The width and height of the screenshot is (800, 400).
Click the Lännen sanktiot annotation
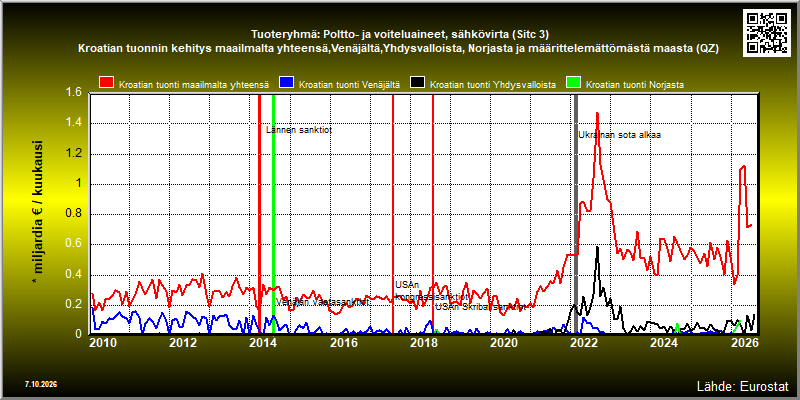[299, 130]
